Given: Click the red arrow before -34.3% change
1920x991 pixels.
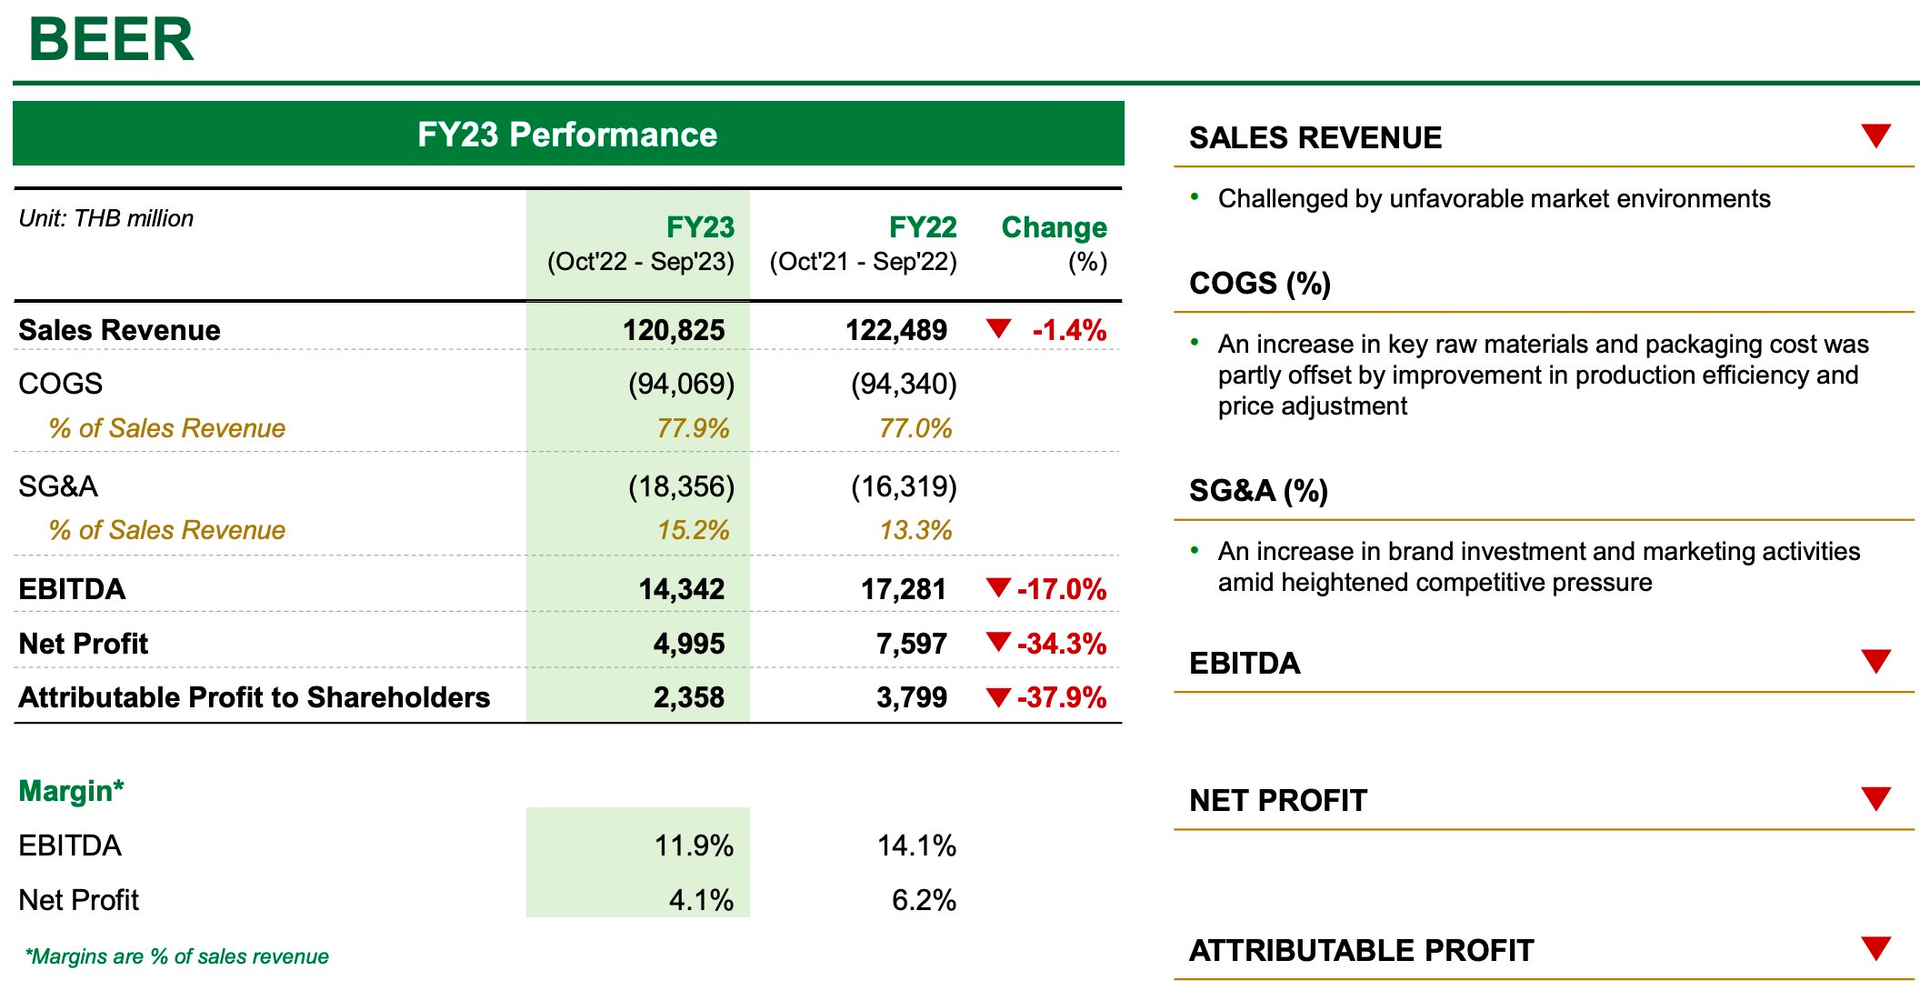Looking at the screenshot, I should pos(998,641).
